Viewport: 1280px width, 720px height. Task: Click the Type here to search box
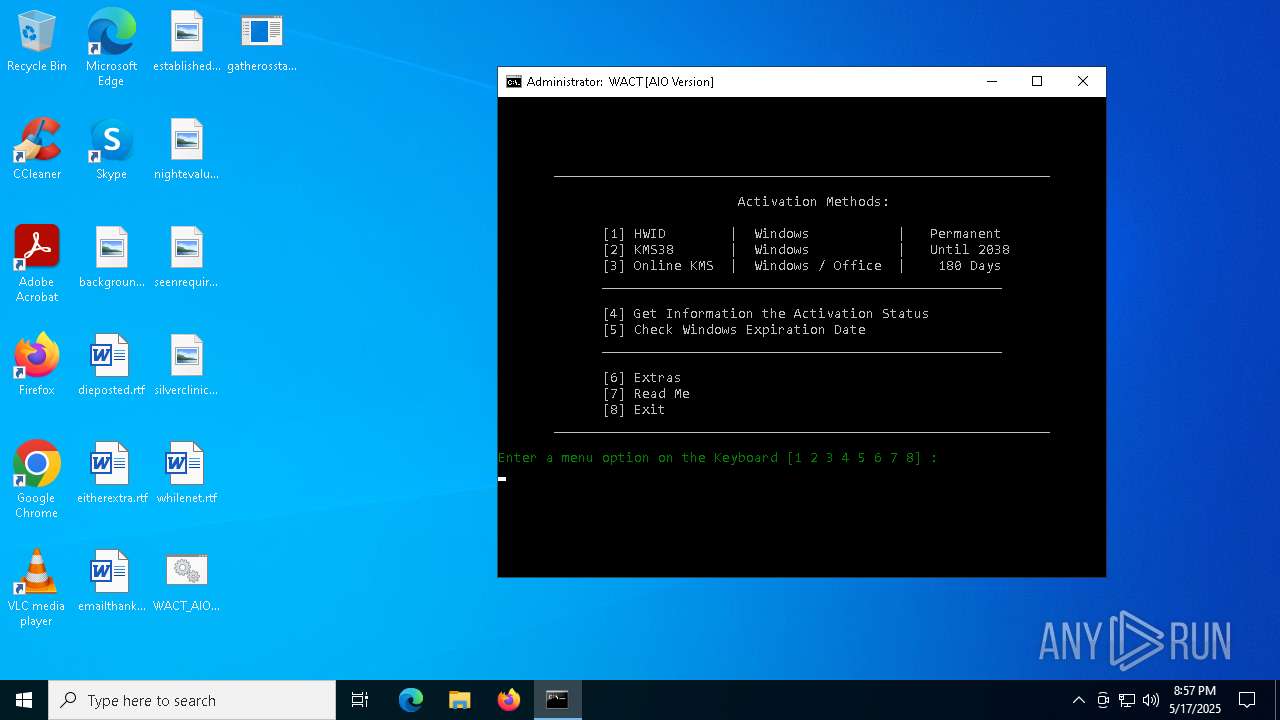(192, 700)
